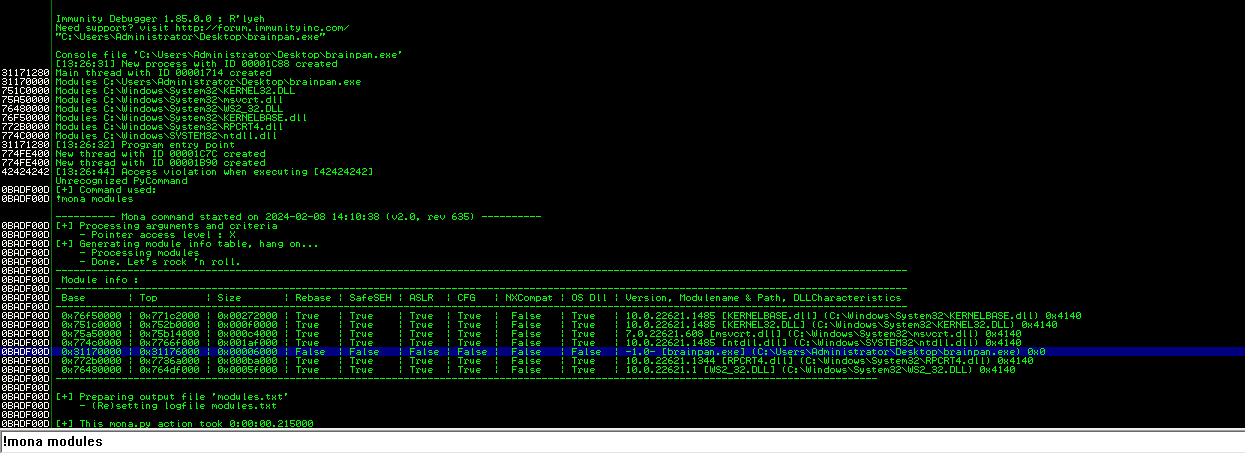
Task: Click the 'Modules C:\Windows\SYSTEM32\ntdll.dll' load line
Action: (165, 136)
